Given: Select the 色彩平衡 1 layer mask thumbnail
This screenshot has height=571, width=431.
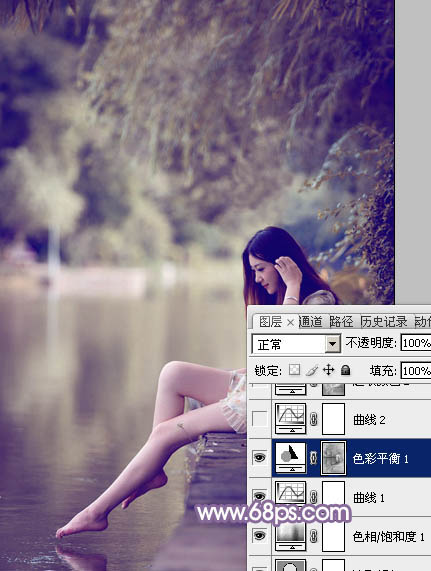Looking at the screenshot, I should click(x=333, y=458).
